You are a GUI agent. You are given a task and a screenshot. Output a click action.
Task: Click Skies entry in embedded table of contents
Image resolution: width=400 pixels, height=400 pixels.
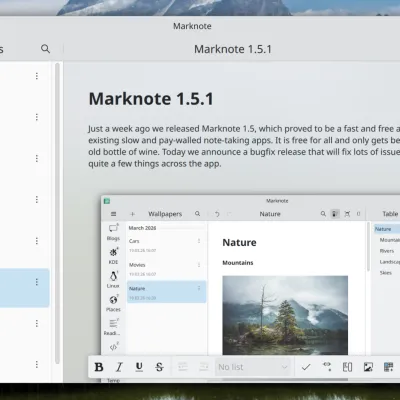[386, 273]
